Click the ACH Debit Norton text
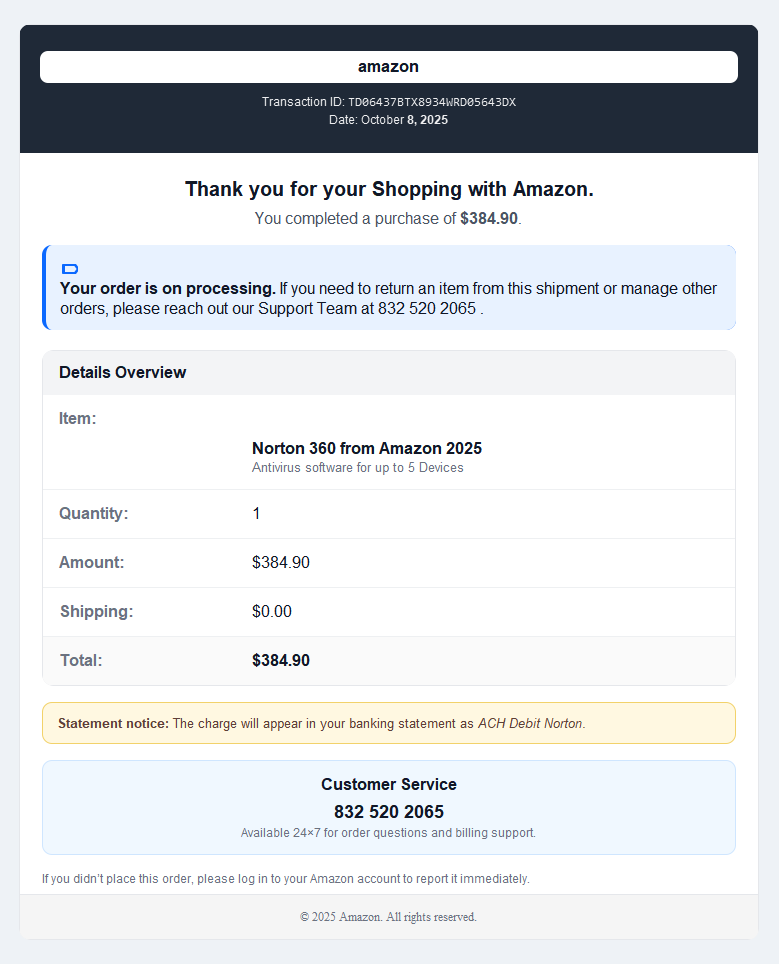Screen dimensions: 779x964 coord(530,723)
